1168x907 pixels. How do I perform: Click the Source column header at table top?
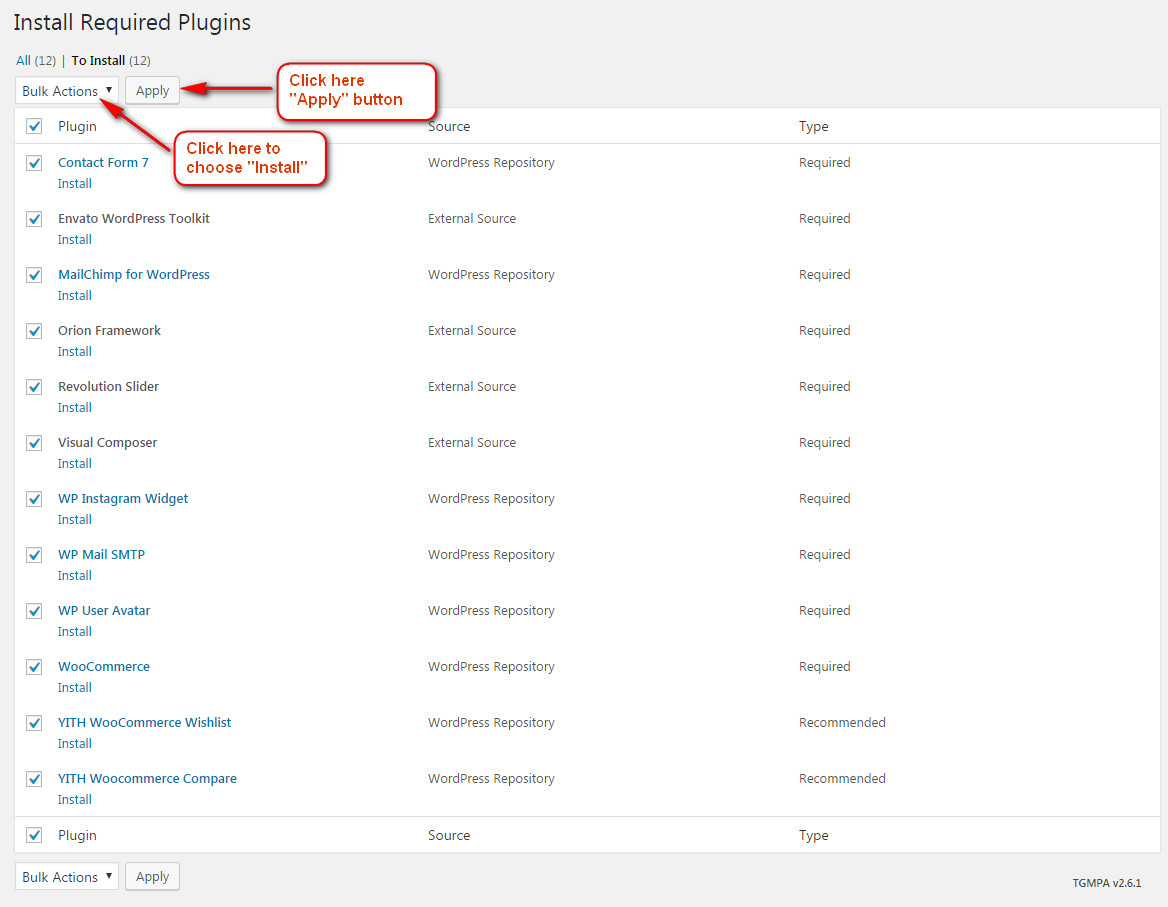(x=449, y=126)
